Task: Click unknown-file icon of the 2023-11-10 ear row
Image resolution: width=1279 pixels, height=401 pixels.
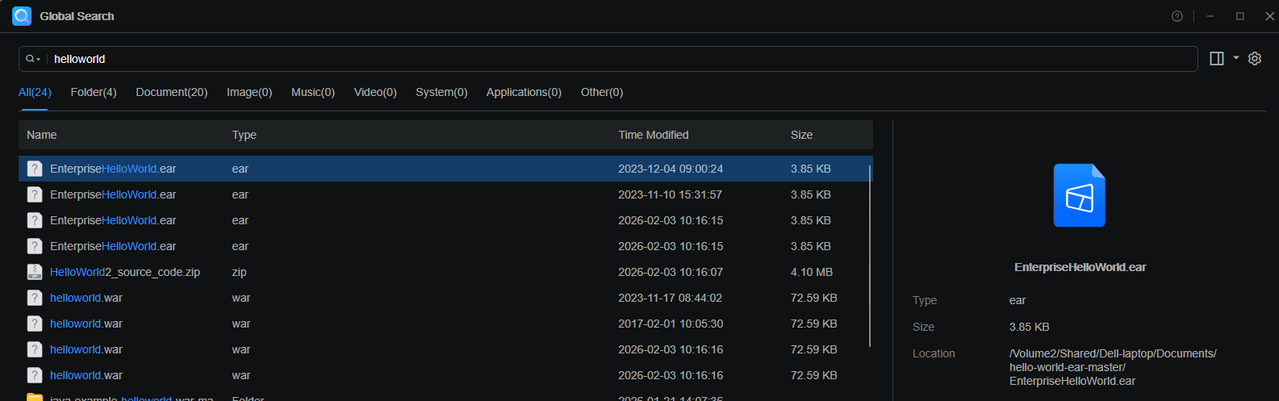Action: (35, 194)
